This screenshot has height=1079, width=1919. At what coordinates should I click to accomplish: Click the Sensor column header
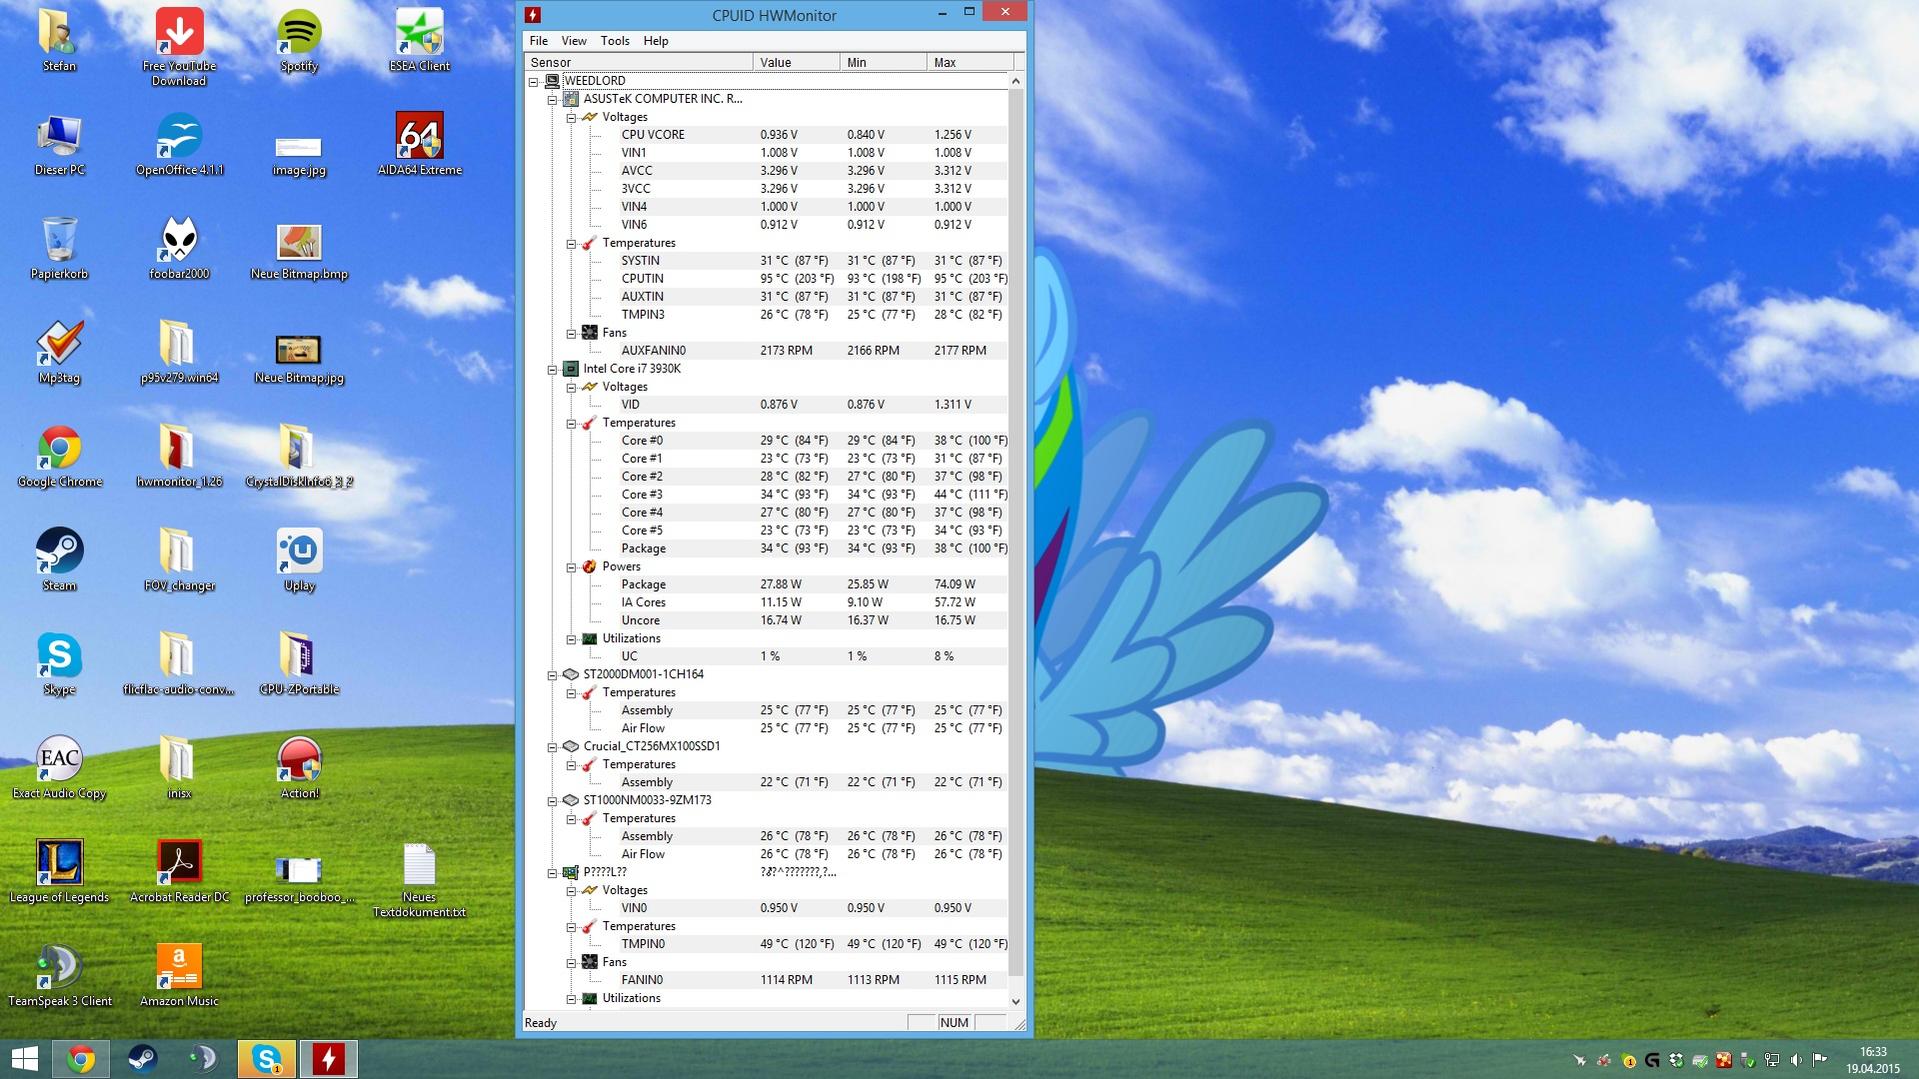pos(638,62)
